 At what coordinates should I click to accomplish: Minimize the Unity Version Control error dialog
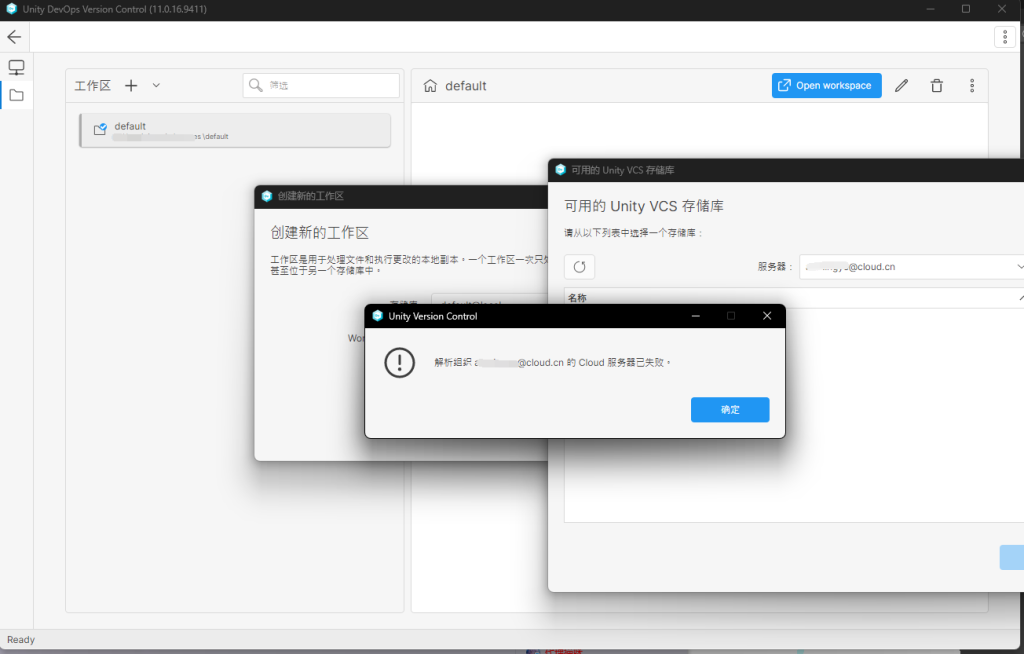click(x=695, y=316)
